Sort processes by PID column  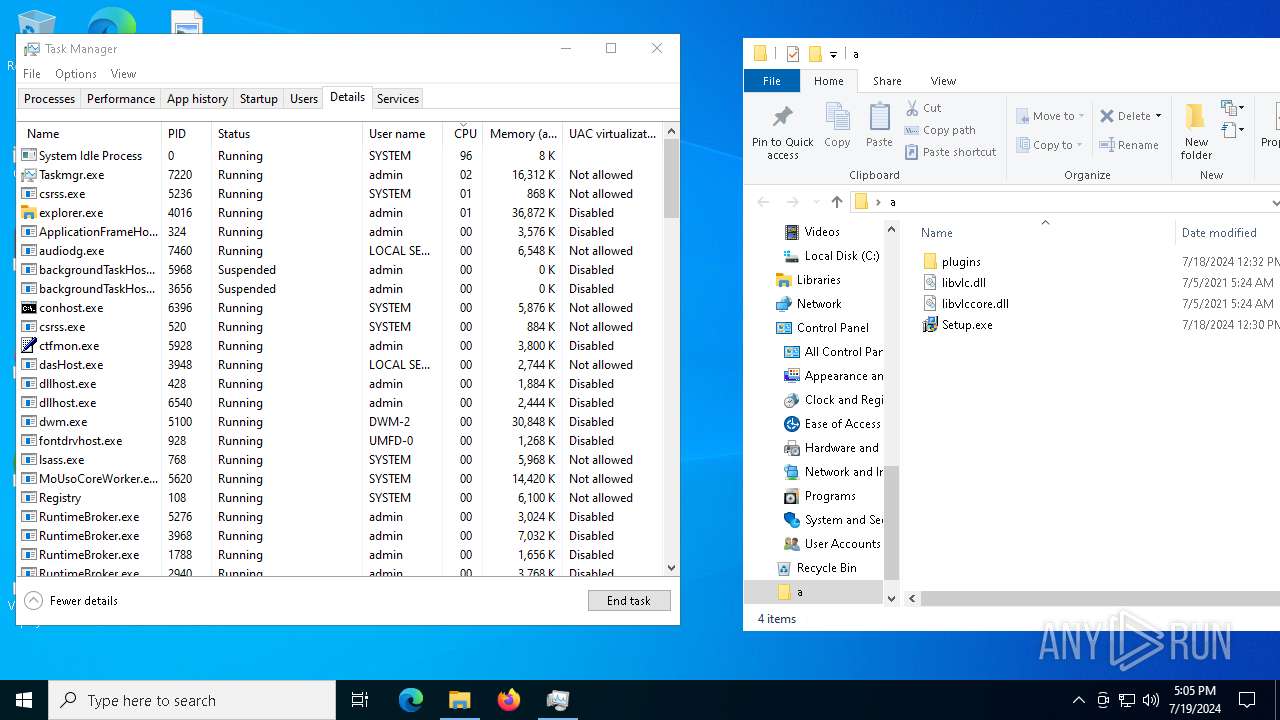186,133
